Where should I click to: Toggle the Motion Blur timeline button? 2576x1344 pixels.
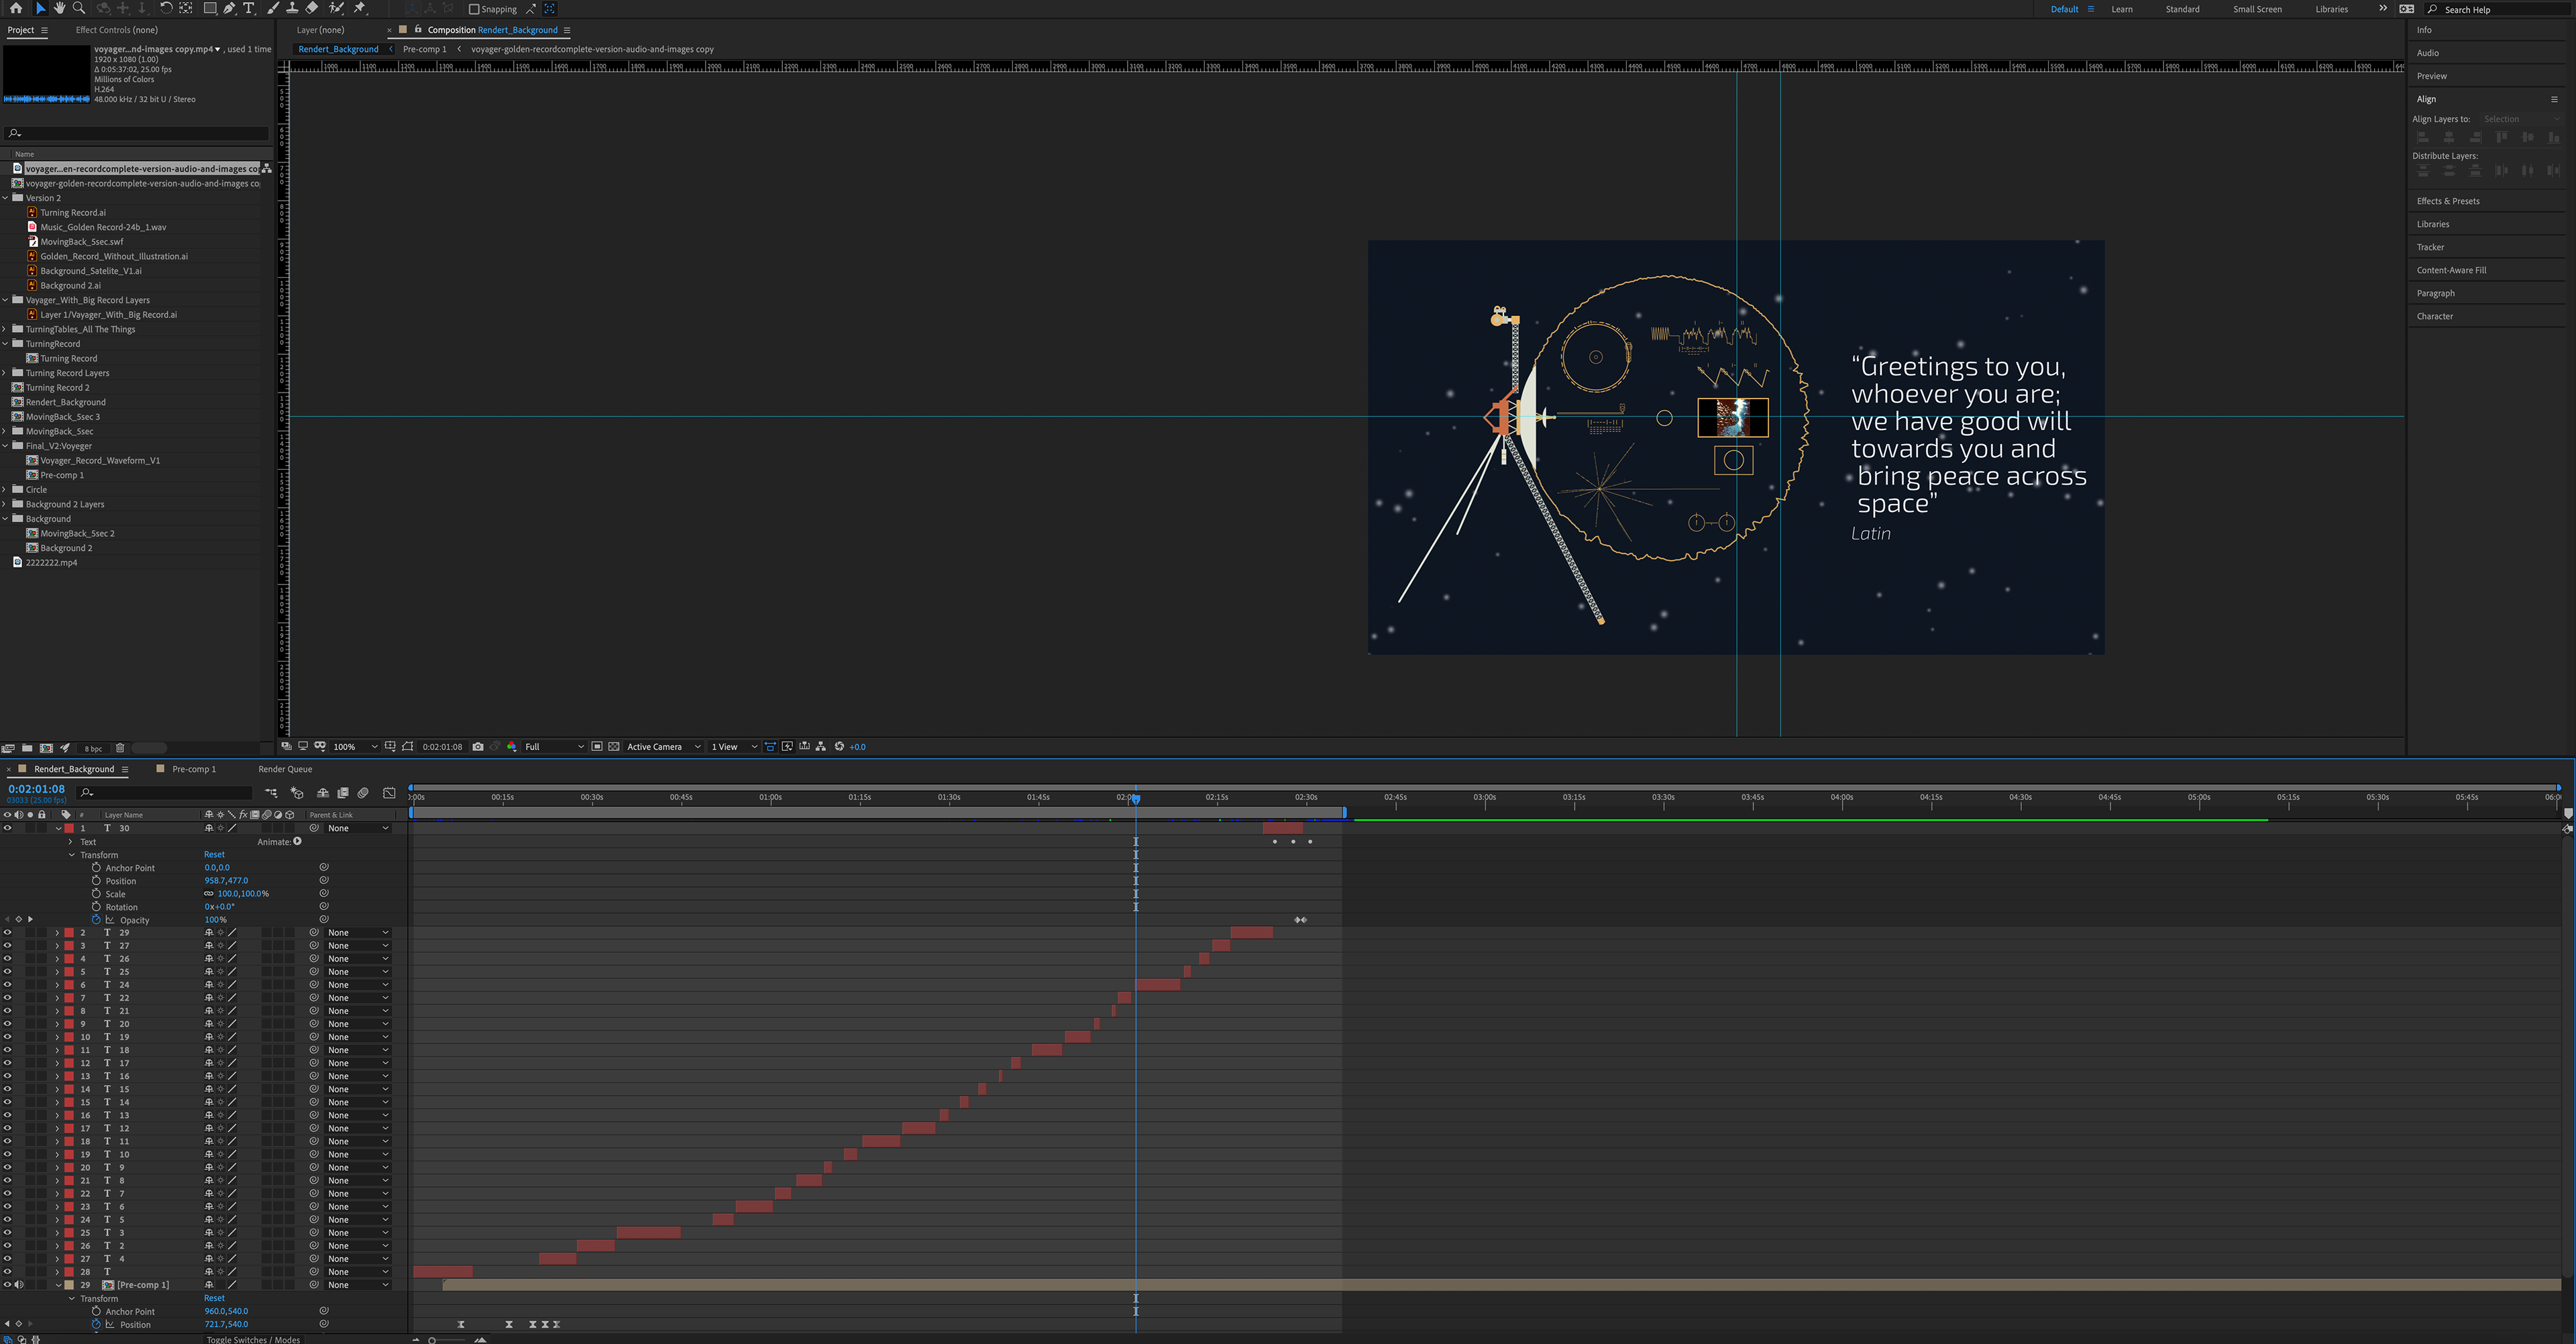click(x=363, y=793)
